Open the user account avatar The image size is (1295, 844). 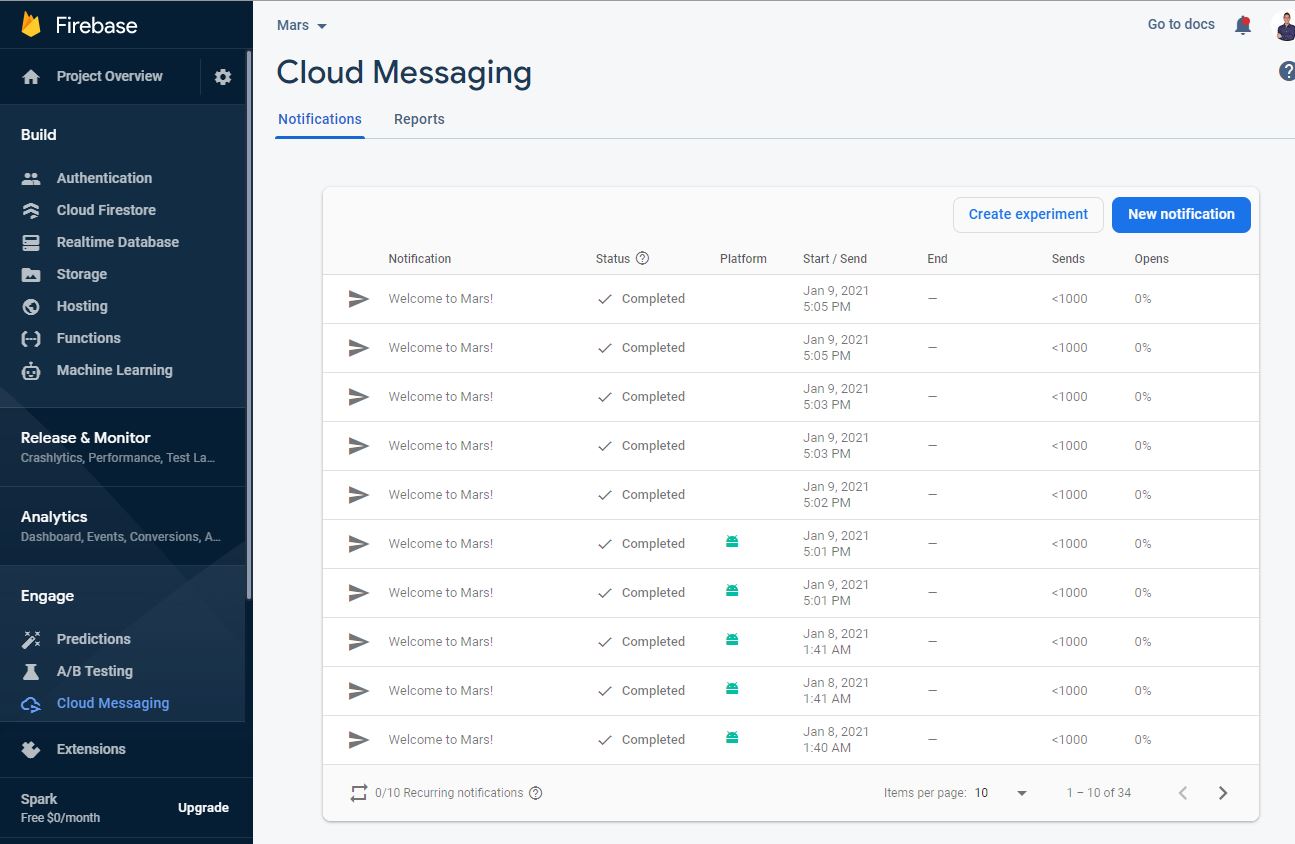pyautogui.click(x=1284, y=26)
